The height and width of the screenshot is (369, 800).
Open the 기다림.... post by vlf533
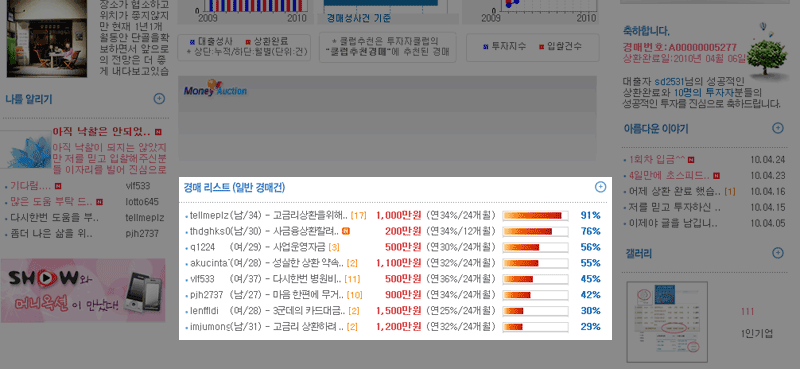pos(31,186)
